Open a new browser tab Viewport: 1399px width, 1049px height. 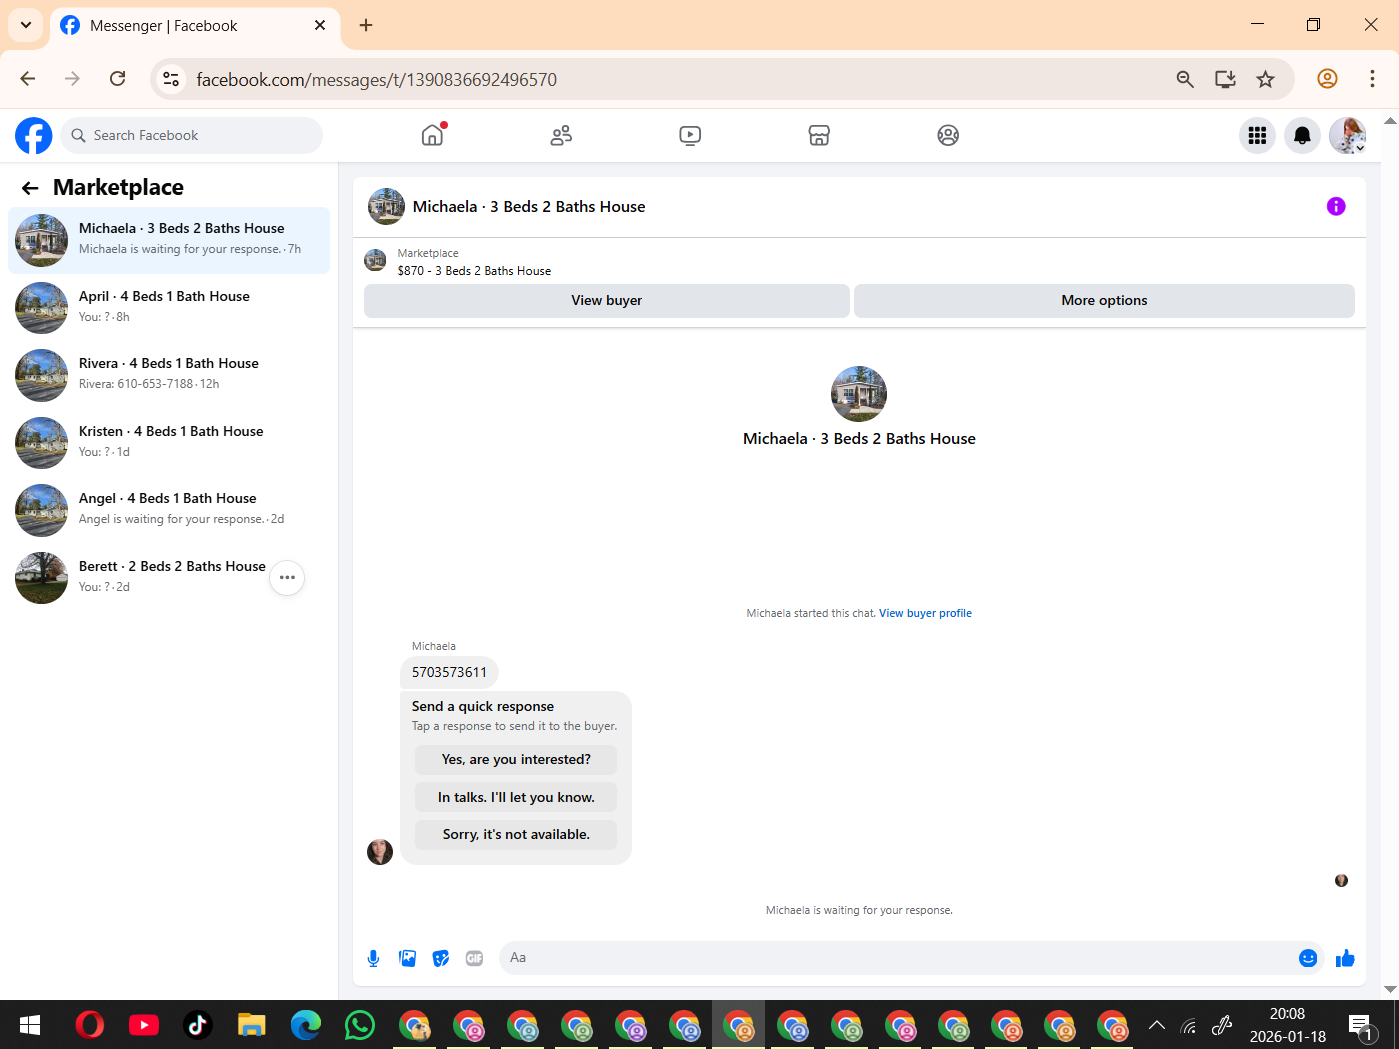366,25
